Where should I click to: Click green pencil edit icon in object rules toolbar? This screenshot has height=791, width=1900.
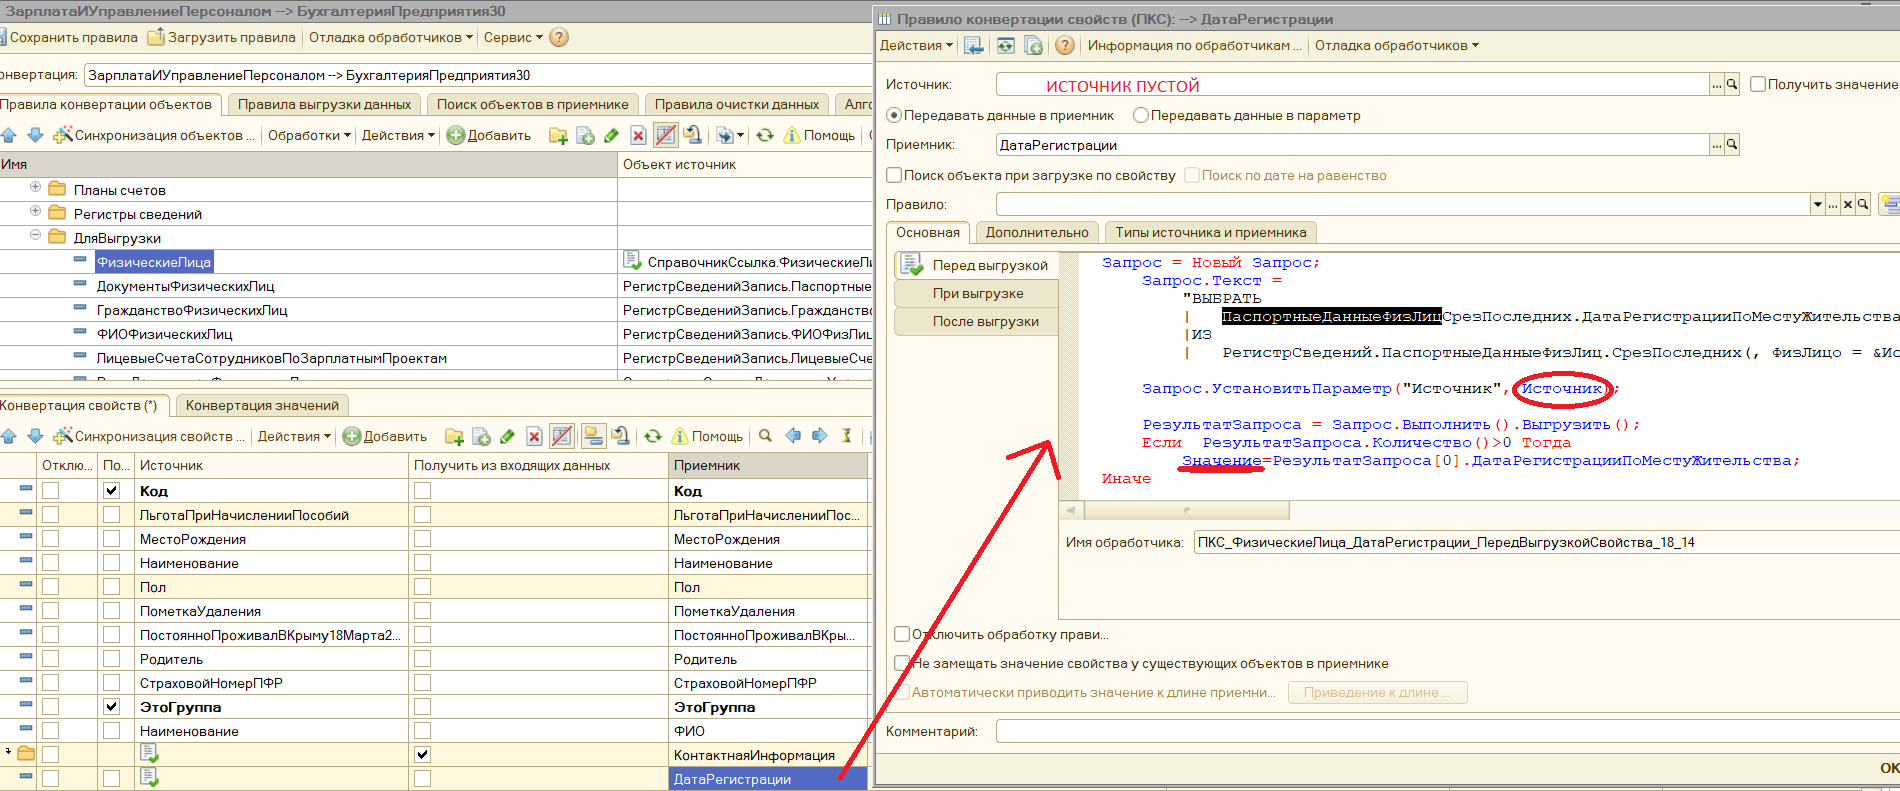(x=611, y=135)
